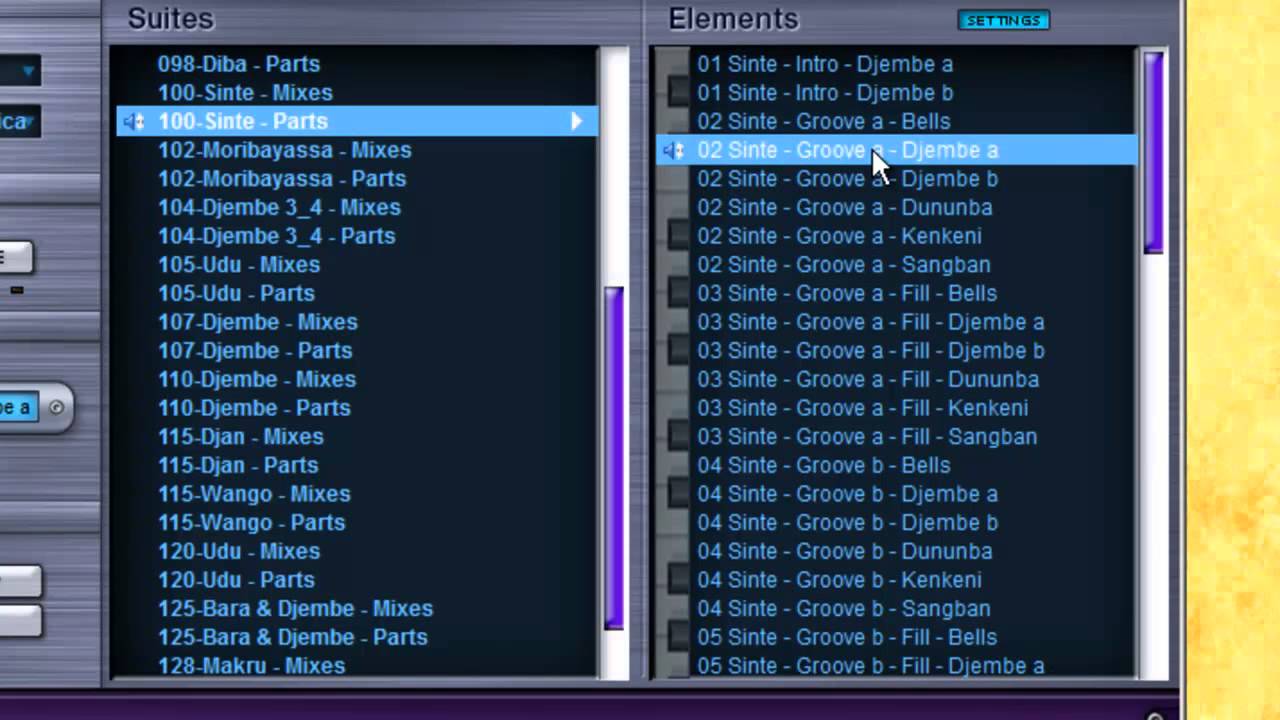Viewport: 1280px width, 720px height.
Task: Select element 04 Sinte - Groove b - Djembe b
Action: 848,523
